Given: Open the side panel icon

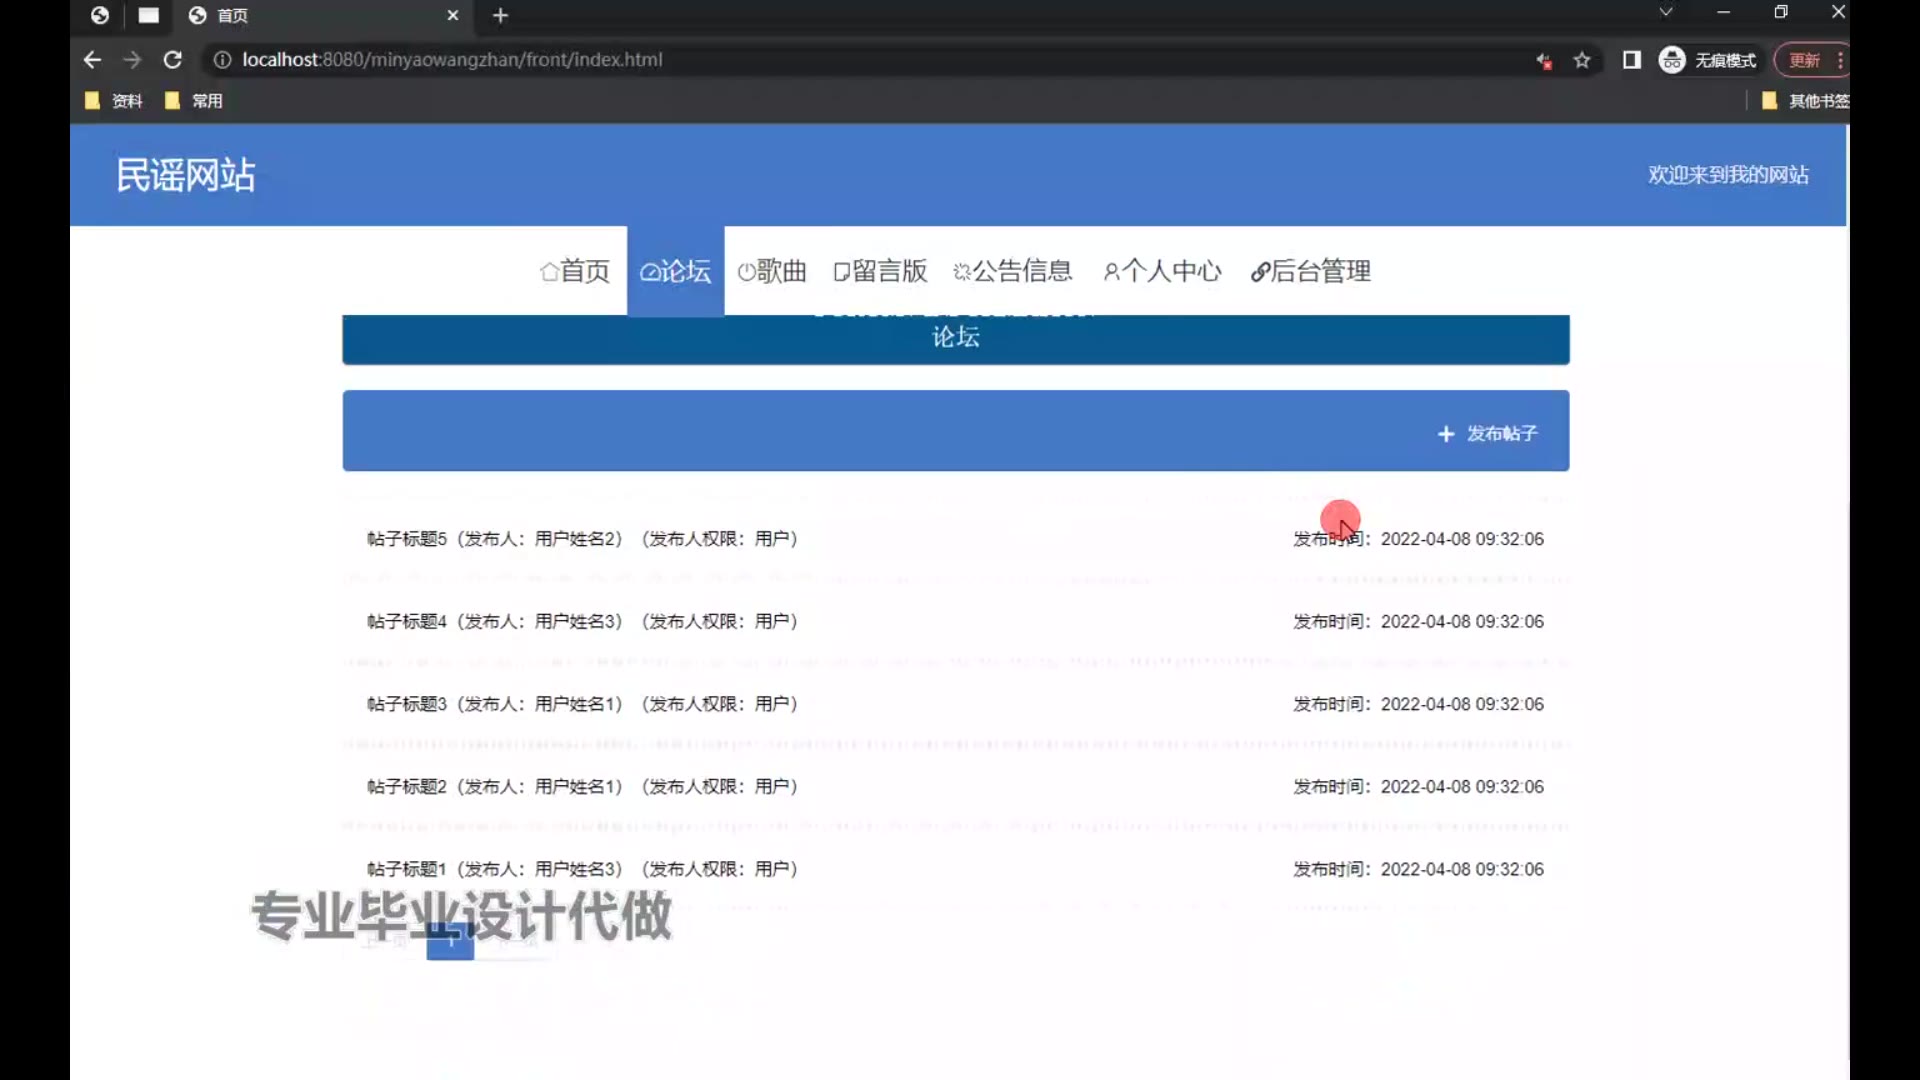Looking at the screenshot, I should (1632, 60).
